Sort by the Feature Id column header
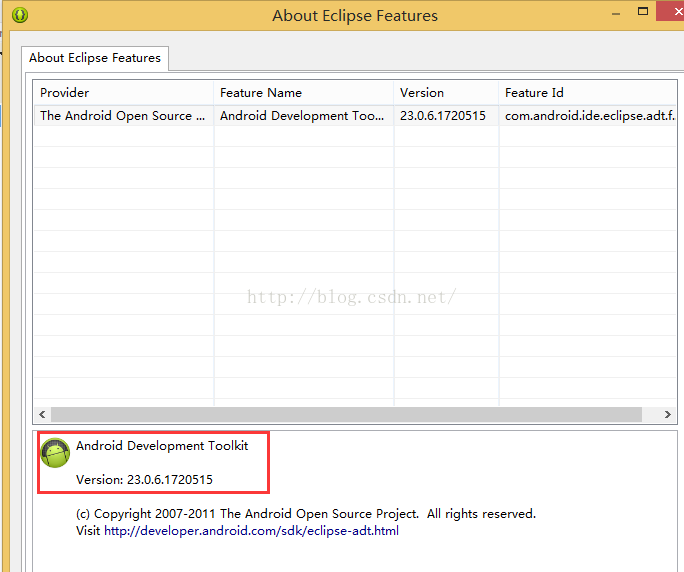This screenshot has width=684, height=572. (x=588, y=92)
